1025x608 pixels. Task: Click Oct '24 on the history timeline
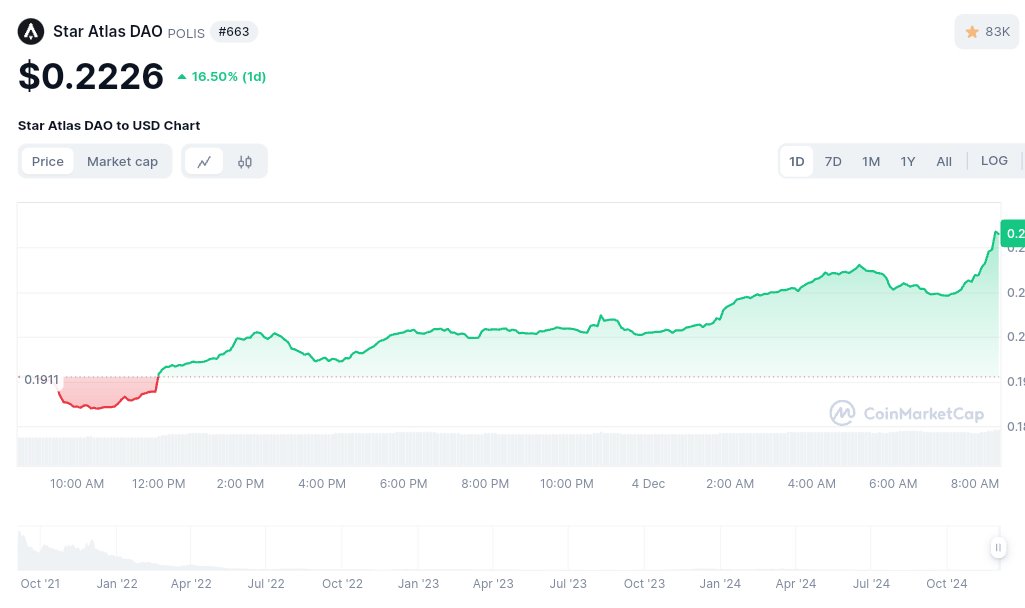pyautogui.click(x=947, y=584)
